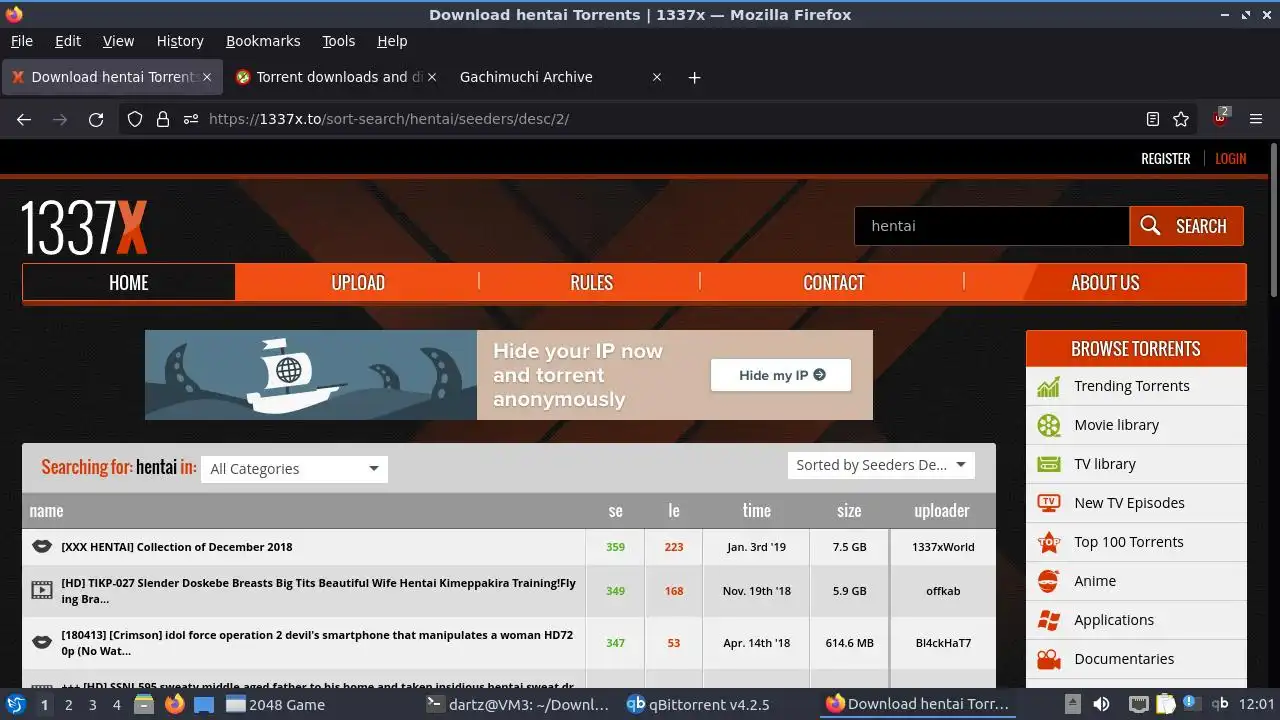Open the permissions icon in the address bar
The image size is (1280, 720).
click(191, 119)
